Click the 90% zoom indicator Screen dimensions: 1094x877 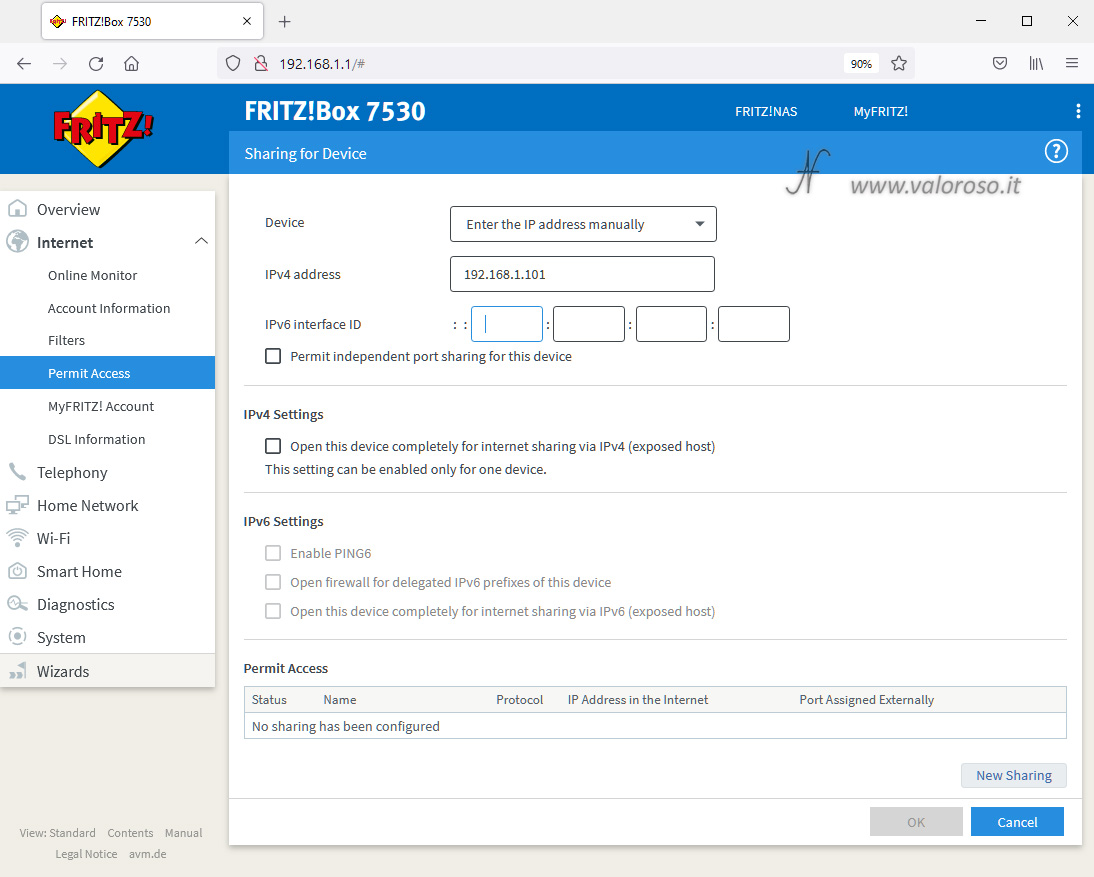(861, 63)
